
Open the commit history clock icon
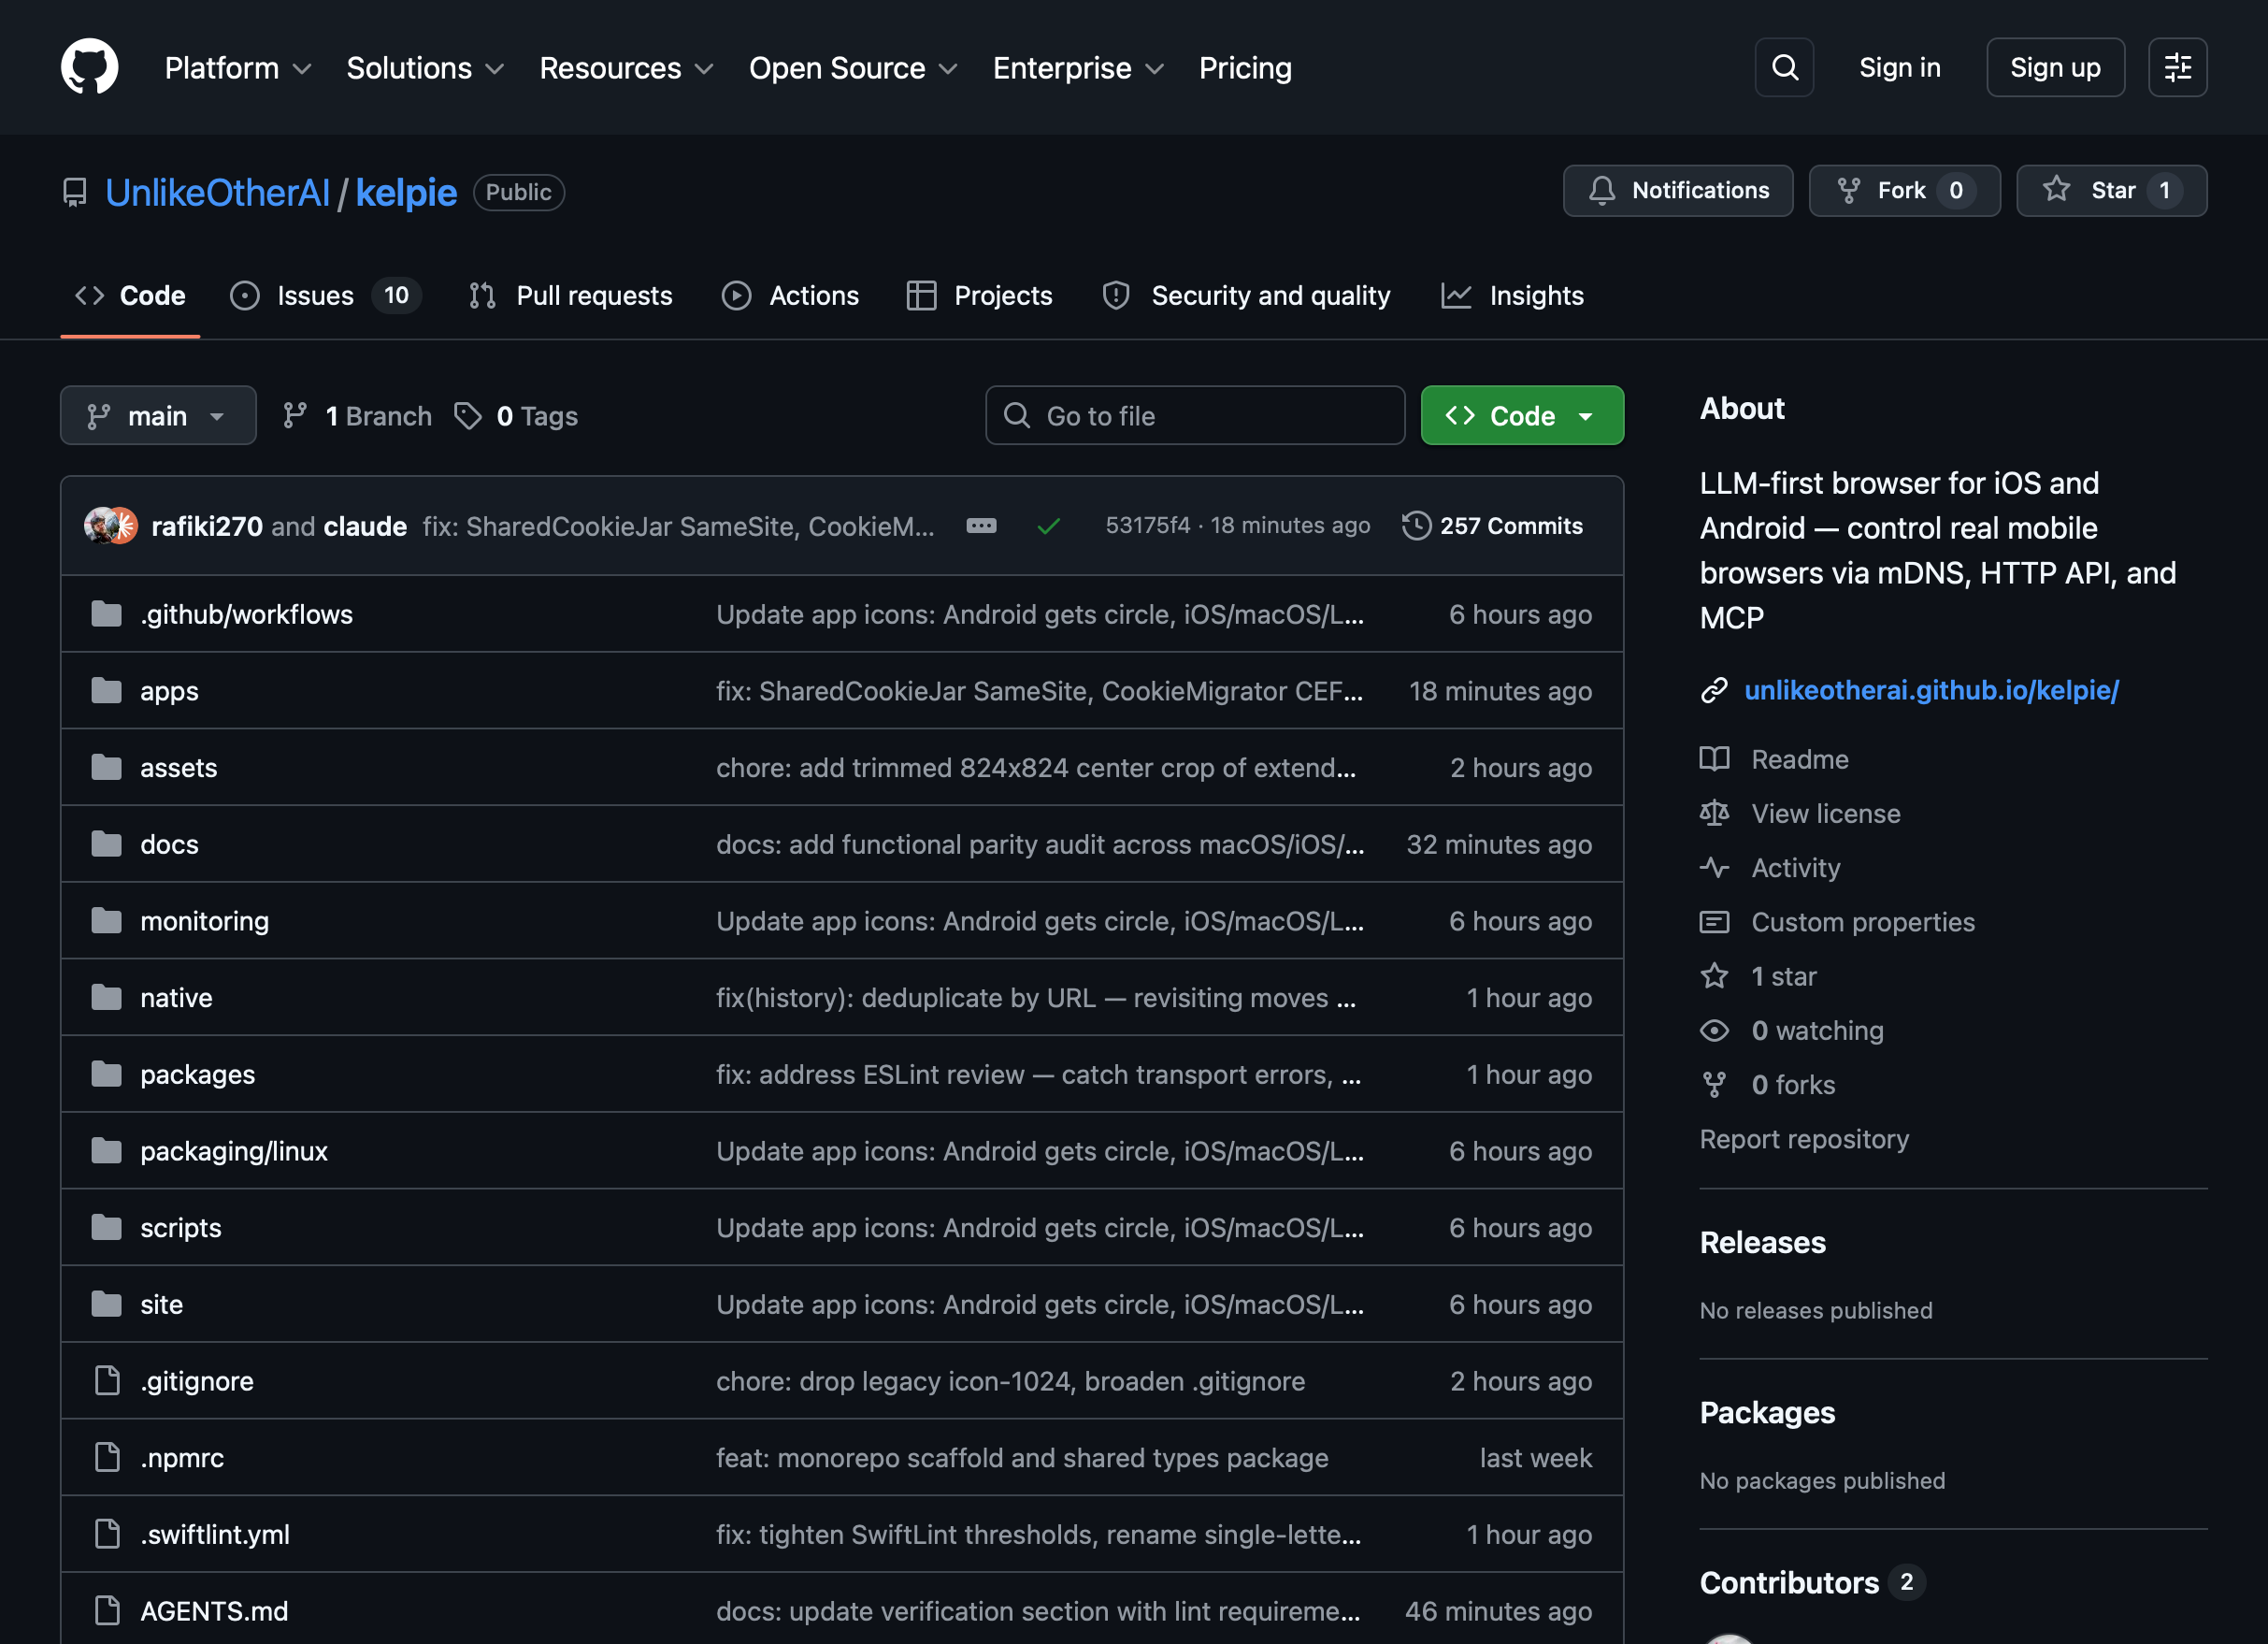[x=1416, y=525]
